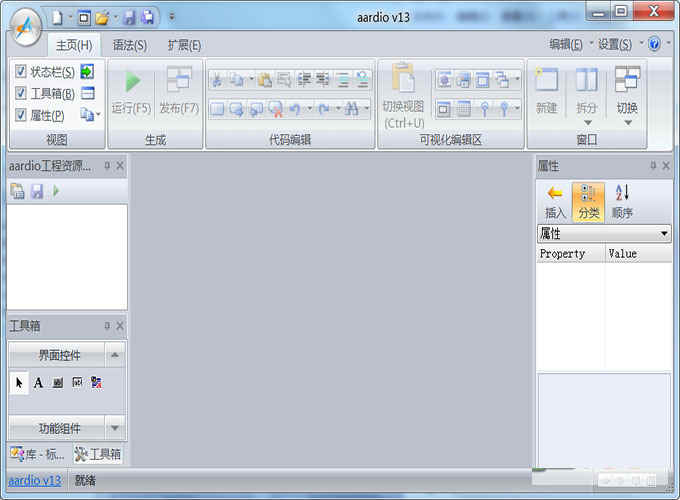Screen dimensions: 680x500
Task: Click the 新建 window button
Action: [546, 90]
